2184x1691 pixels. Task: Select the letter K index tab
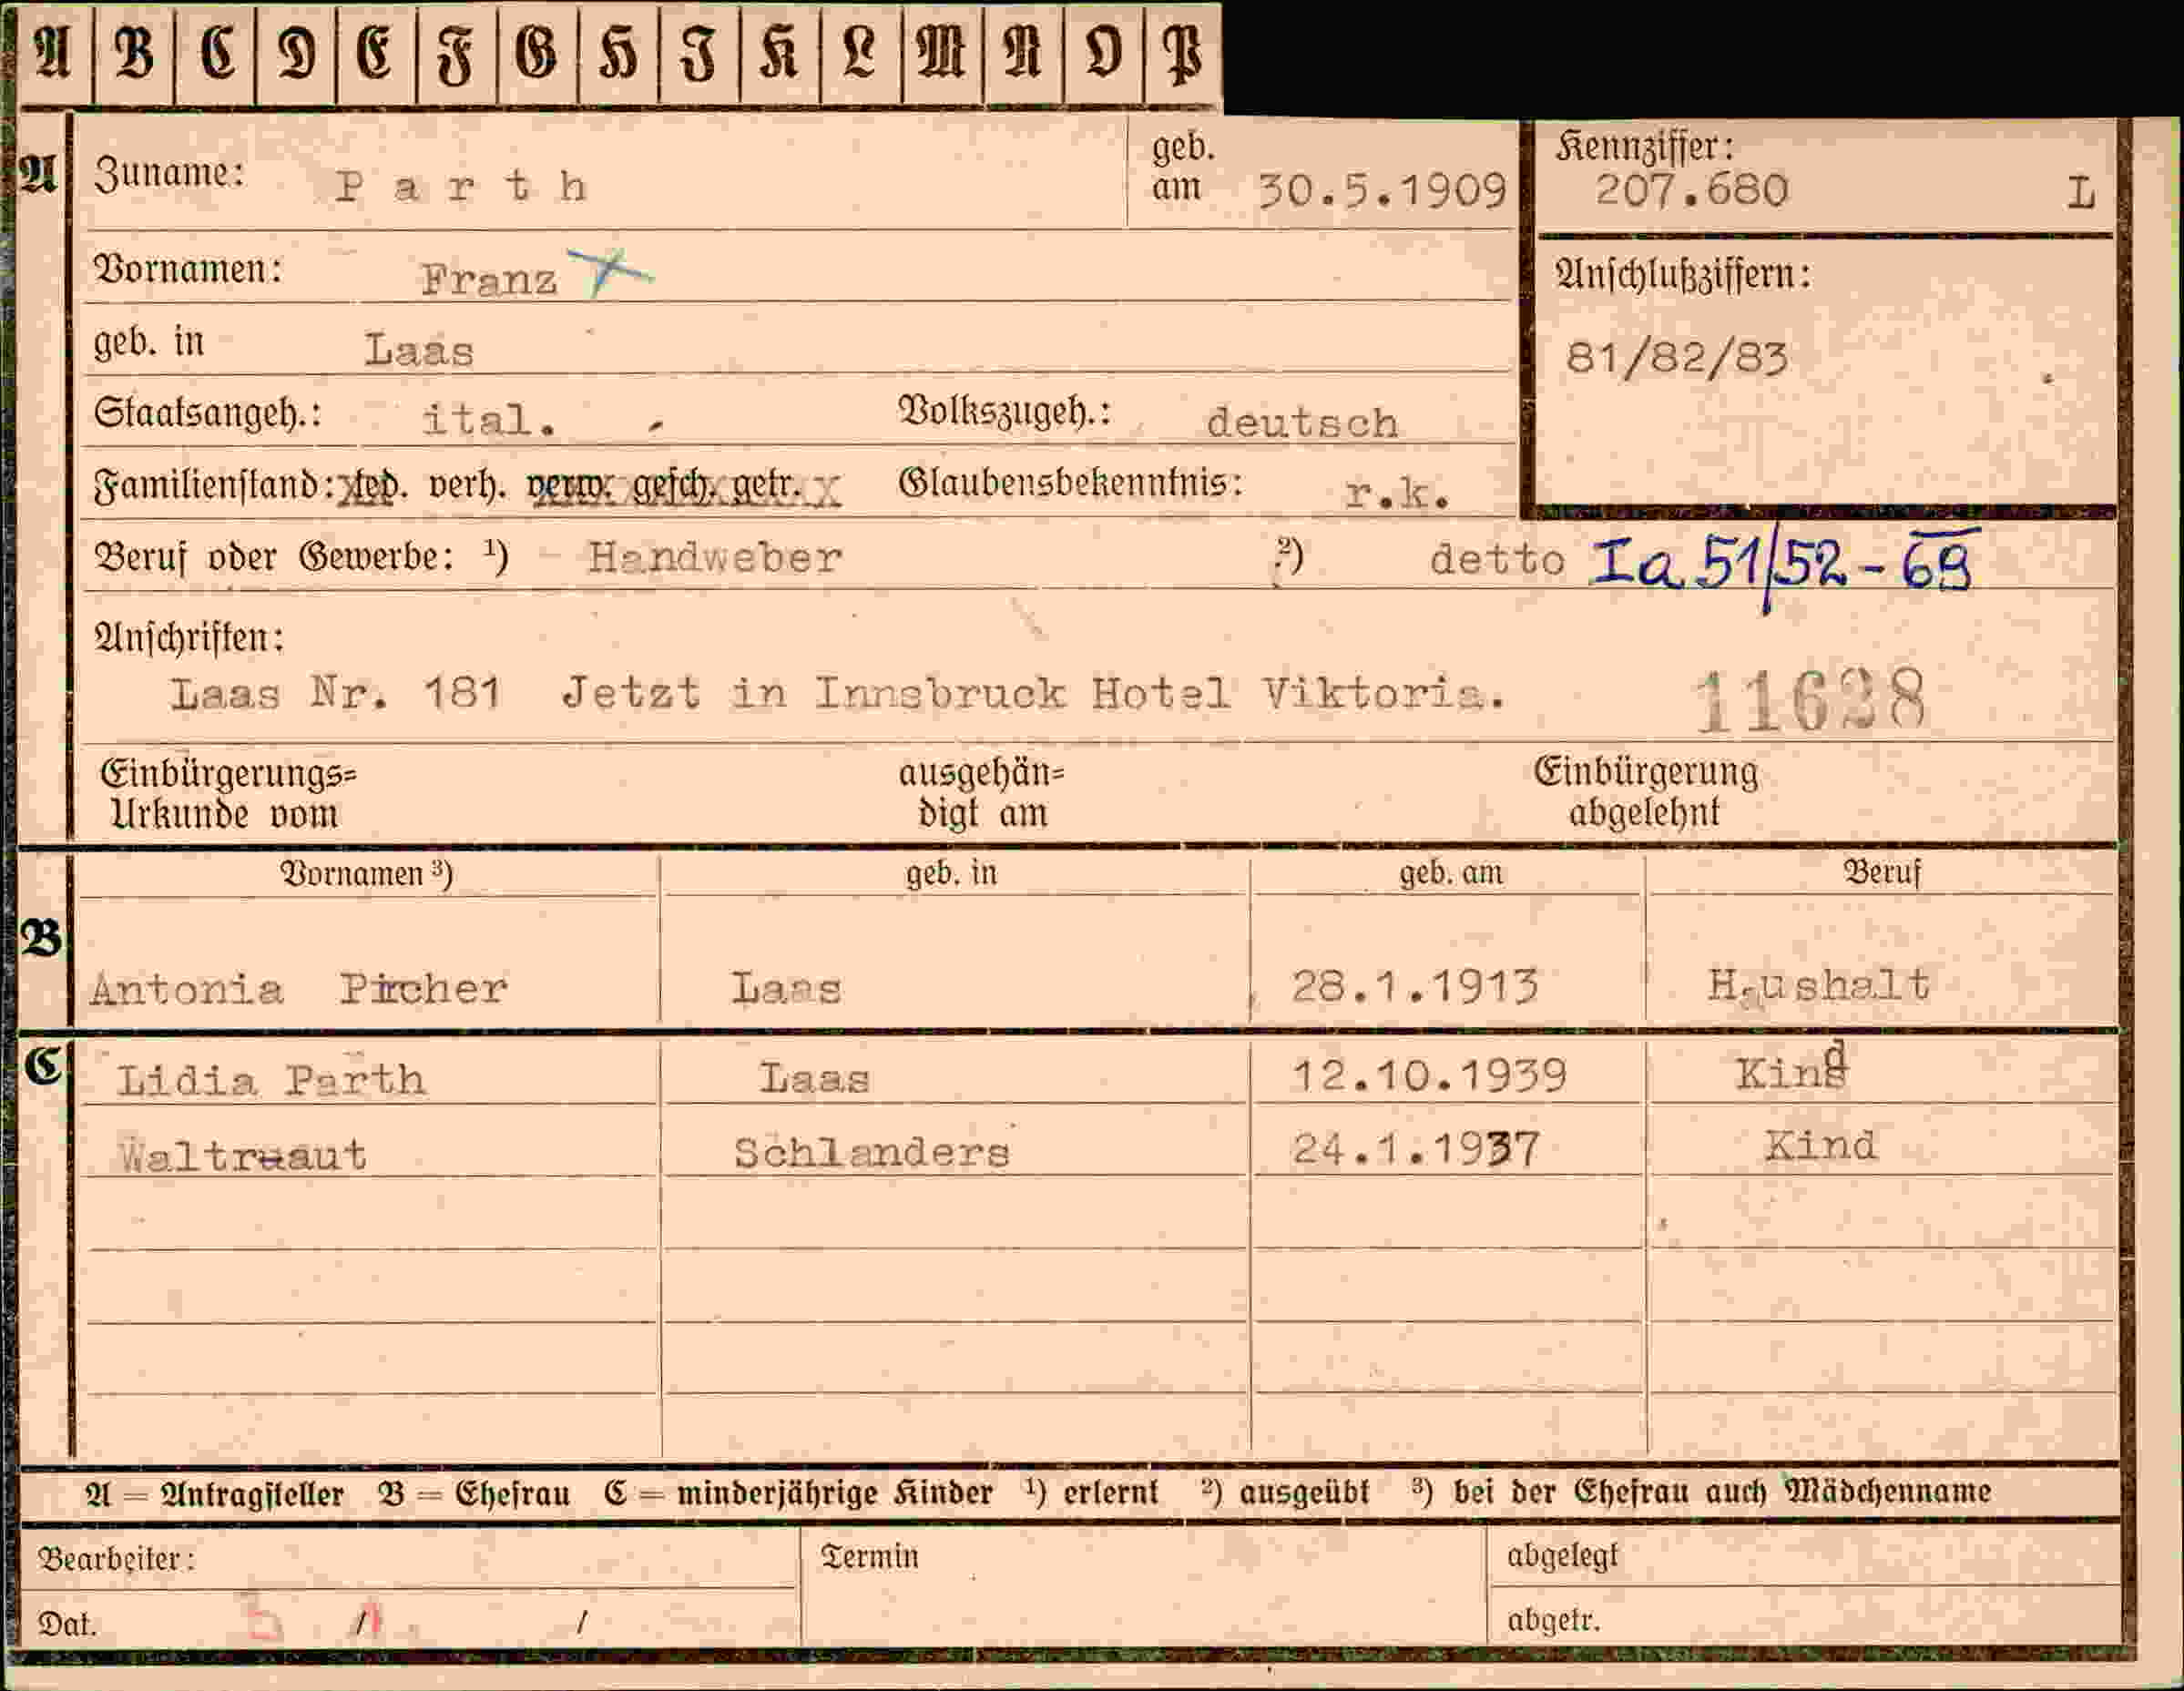(780, 54)
